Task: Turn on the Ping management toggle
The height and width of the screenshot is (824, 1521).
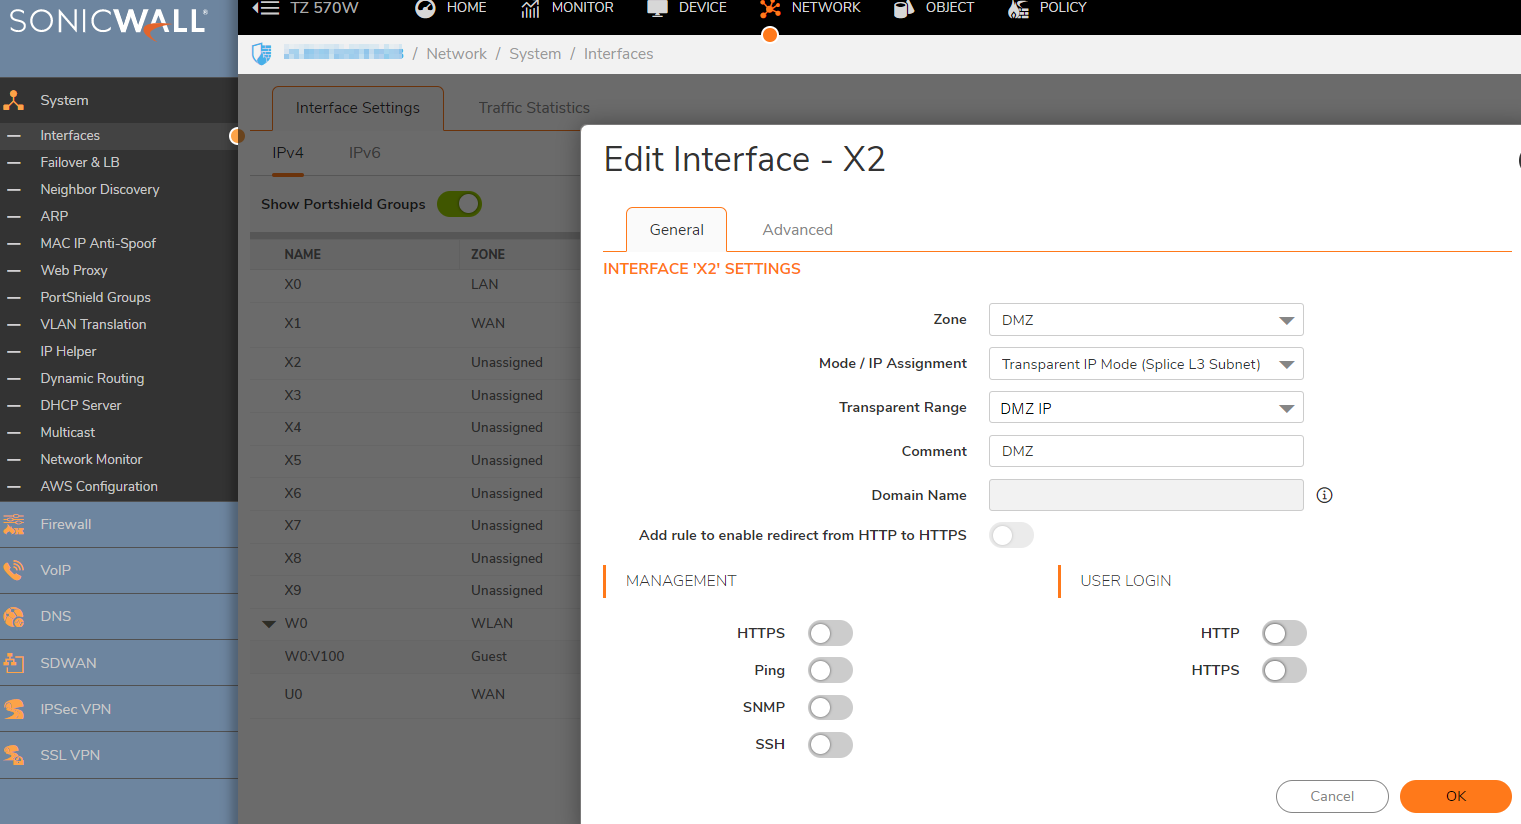Action: pos(830,670)
